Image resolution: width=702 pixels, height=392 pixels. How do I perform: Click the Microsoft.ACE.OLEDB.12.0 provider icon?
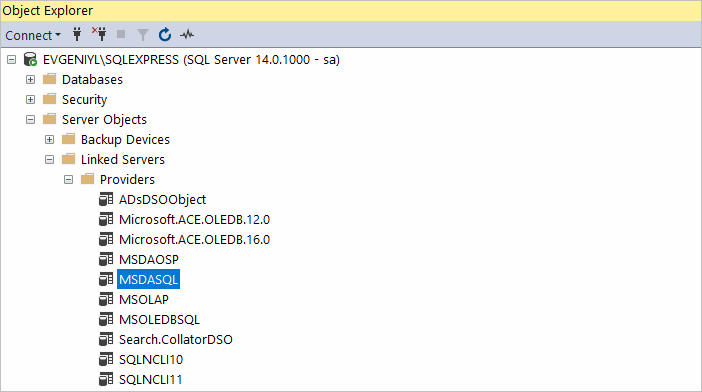pyautogui.click(x=106, y=219)
